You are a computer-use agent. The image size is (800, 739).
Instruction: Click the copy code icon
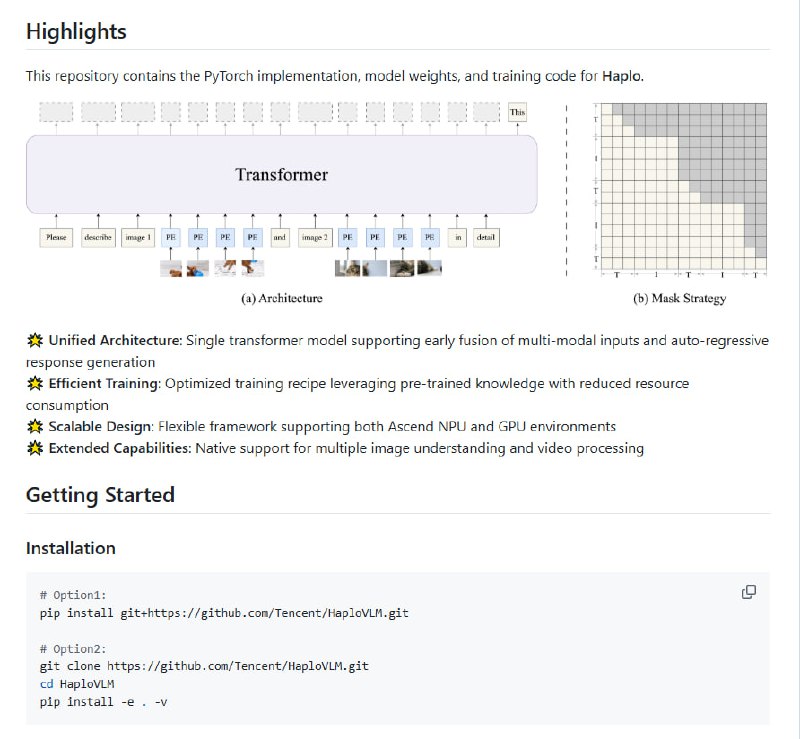pyautogui.click(x=748, y=592)
